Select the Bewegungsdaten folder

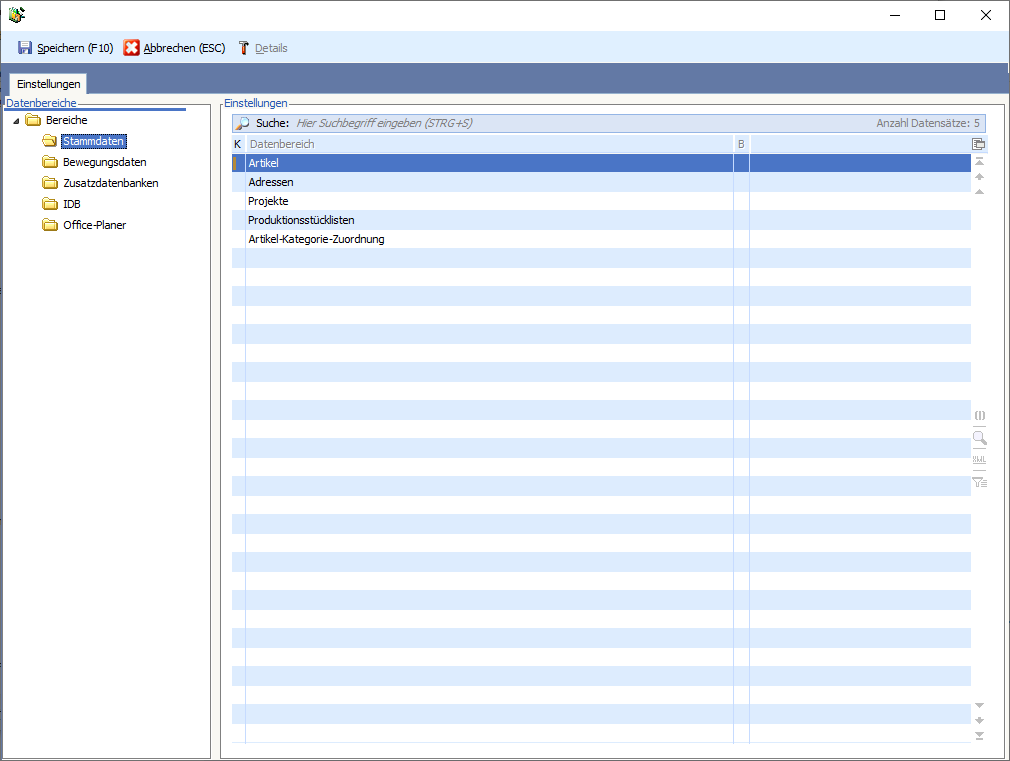pos(104,162)
